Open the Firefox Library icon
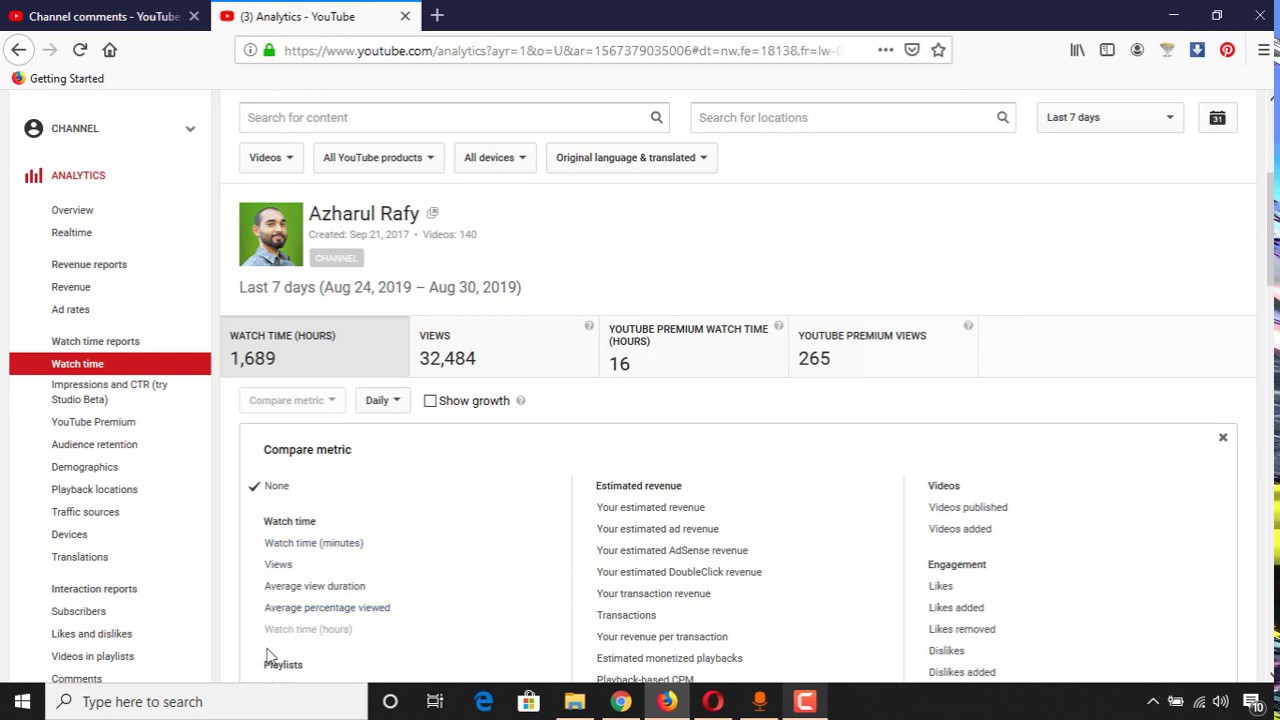The width and height of the screenshot is (1280, 720). [x=1077, y=50]
